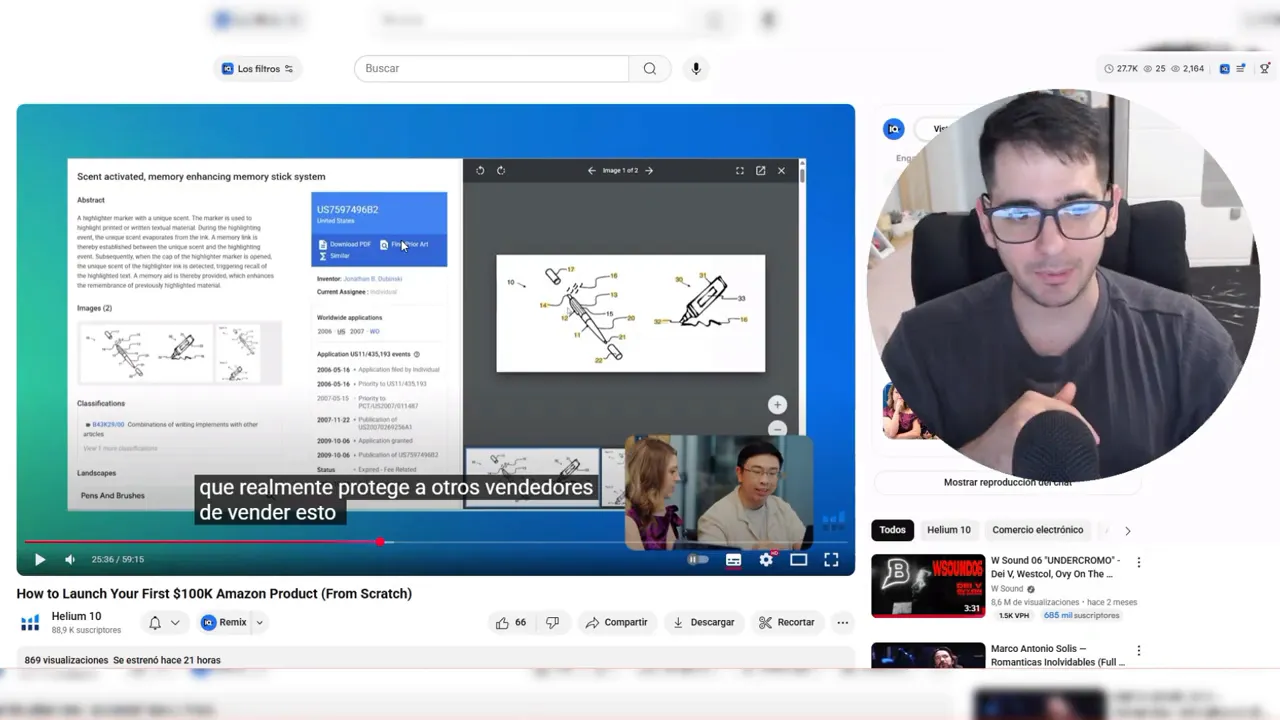Click the blue IQ icon above the chat panel
The height and width of the screenshot is (720, 1280).
tap(894, 129)
